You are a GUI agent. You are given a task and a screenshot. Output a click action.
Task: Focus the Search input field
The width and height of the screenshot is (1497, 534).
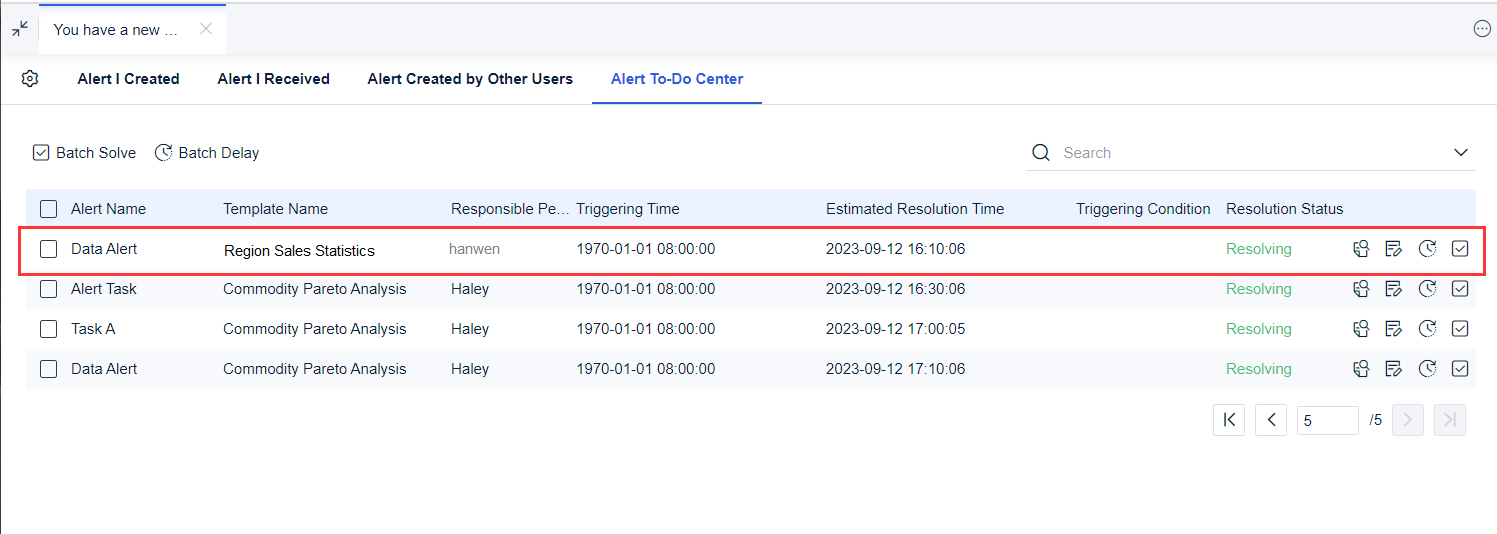[1250, 153]
